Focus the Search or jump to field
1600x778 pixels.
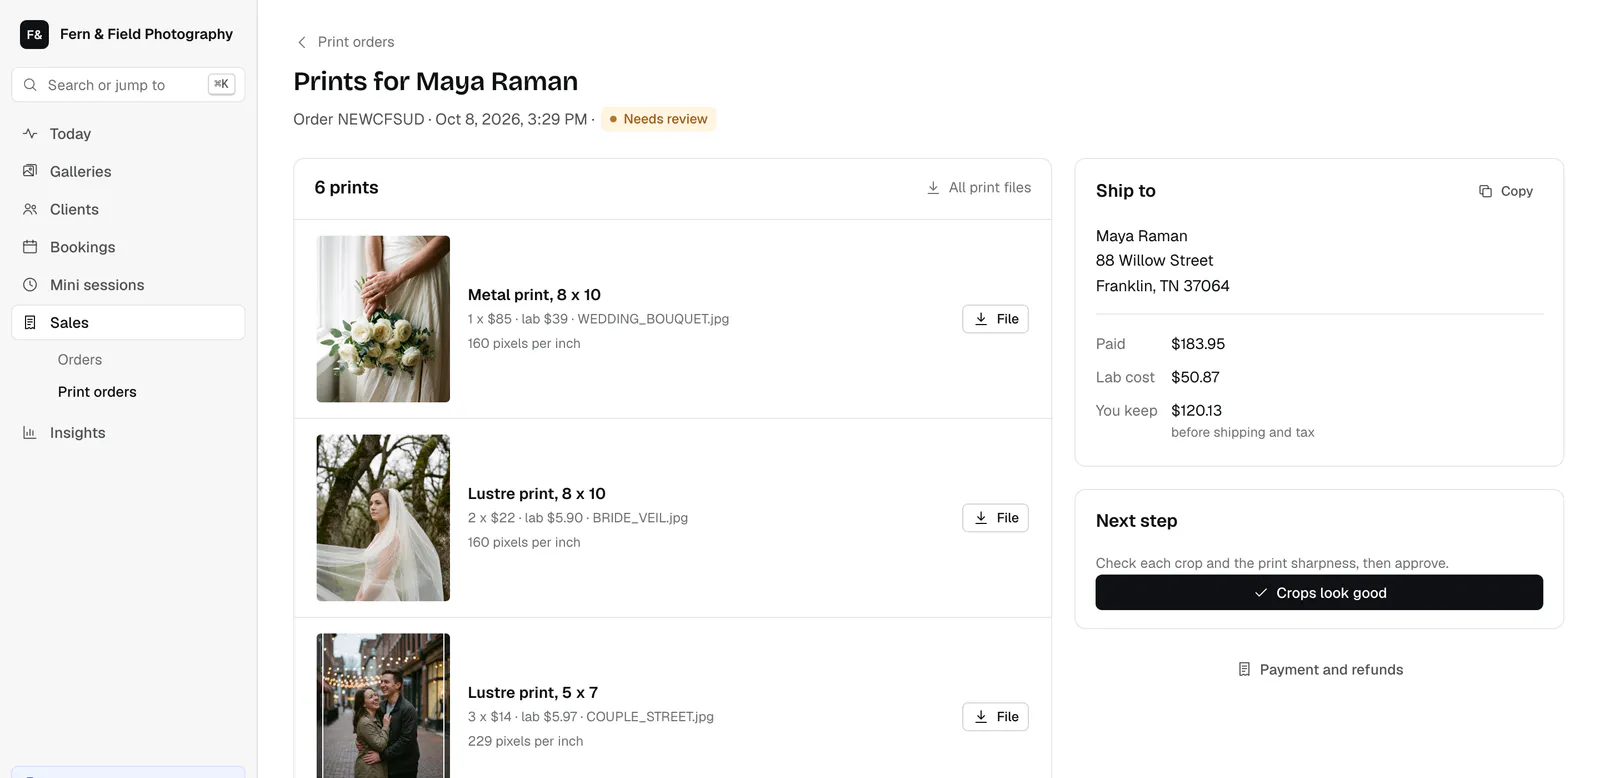tap(128, 85)
